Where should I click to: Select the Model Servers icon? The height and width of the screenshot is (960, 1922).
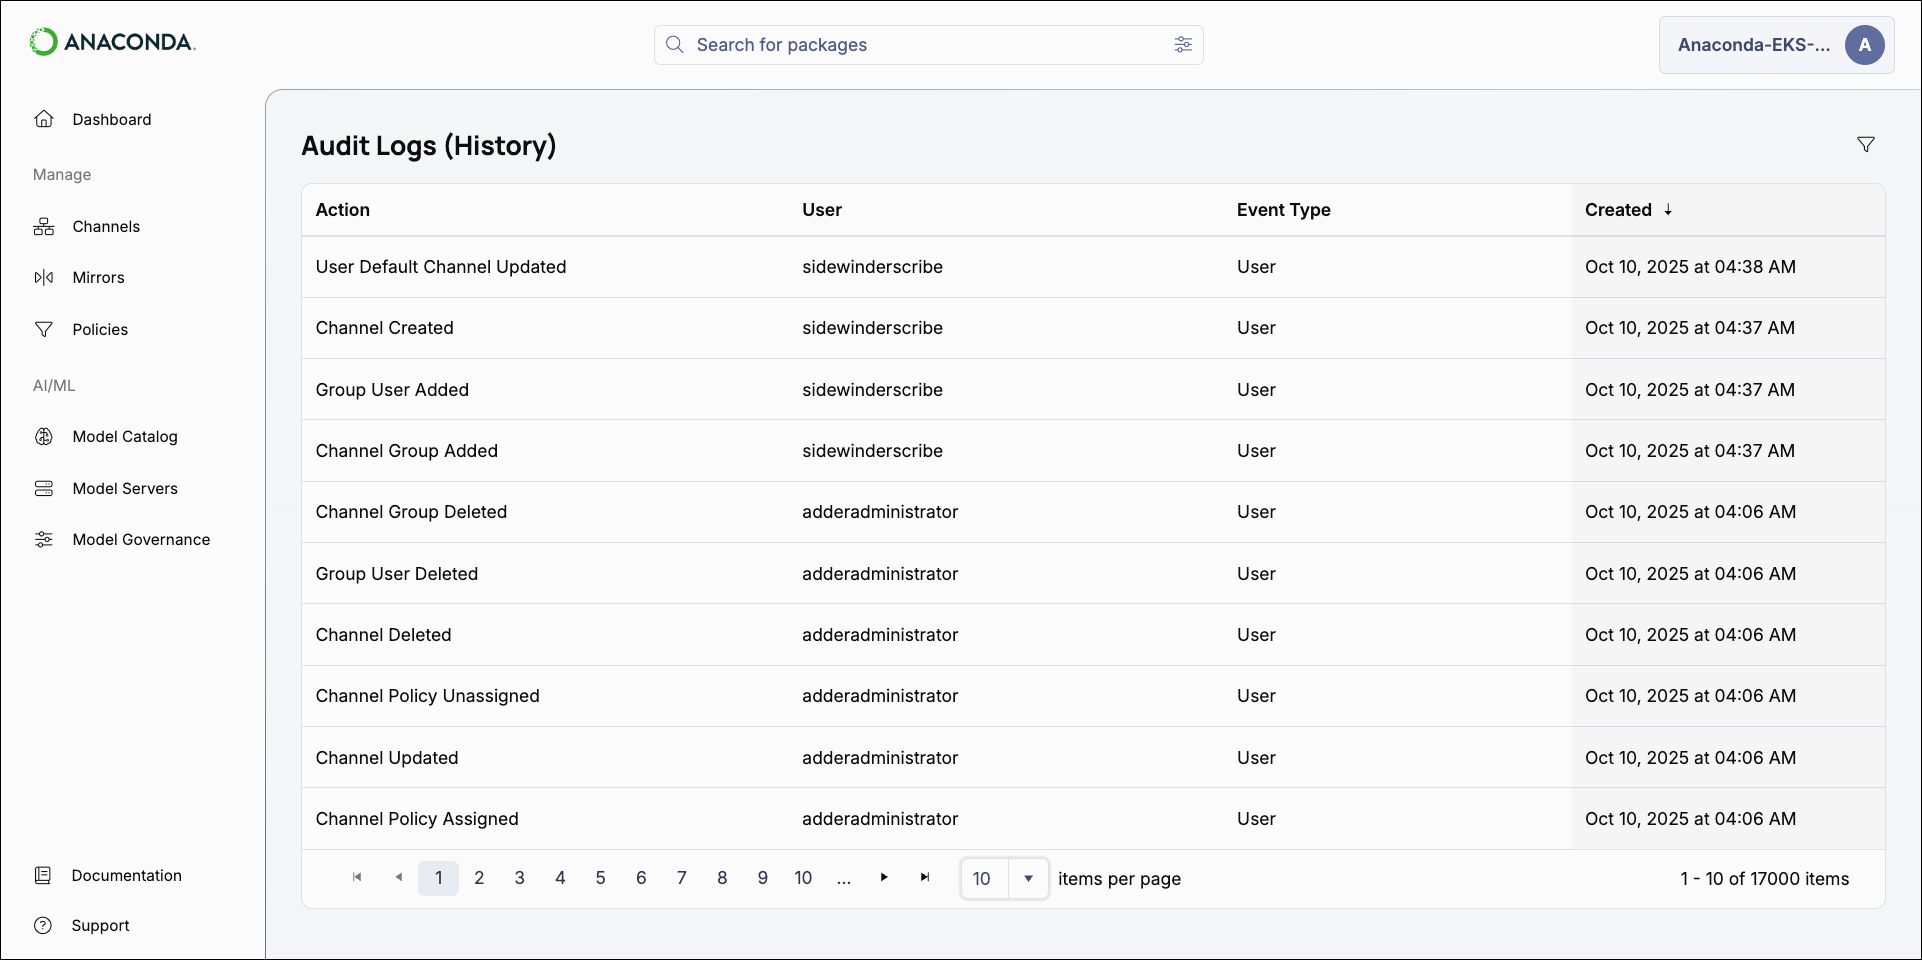tap(44, 488)
